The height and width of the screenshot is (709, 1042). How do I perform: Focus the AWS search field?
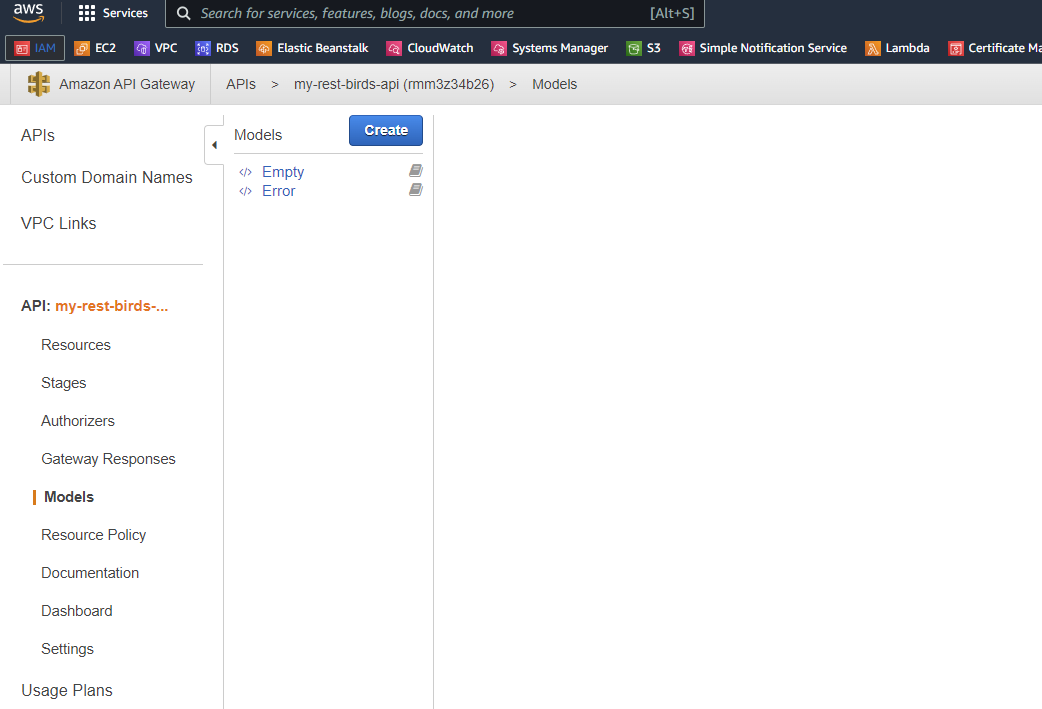[435, 13]
